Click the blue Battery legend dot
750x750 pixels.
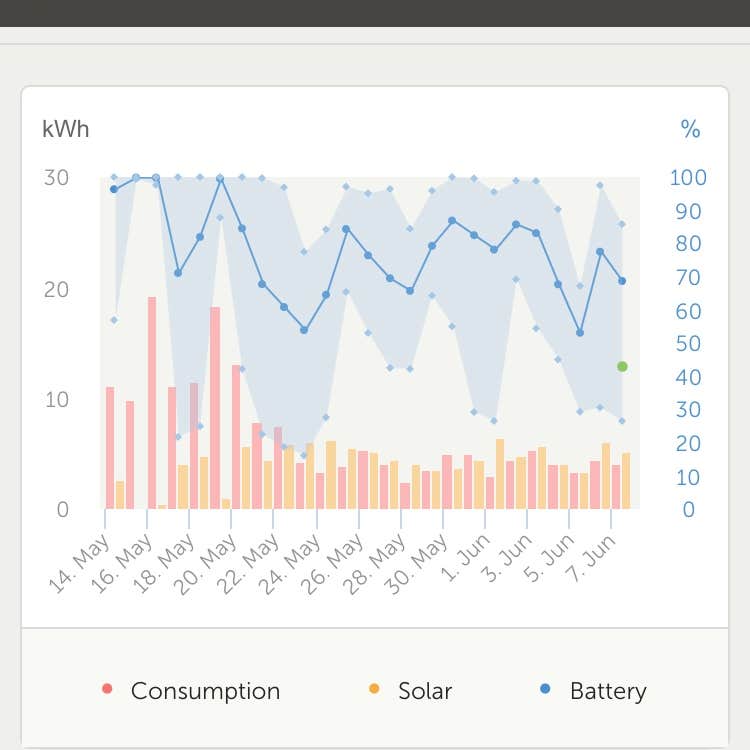click(545, 689)
